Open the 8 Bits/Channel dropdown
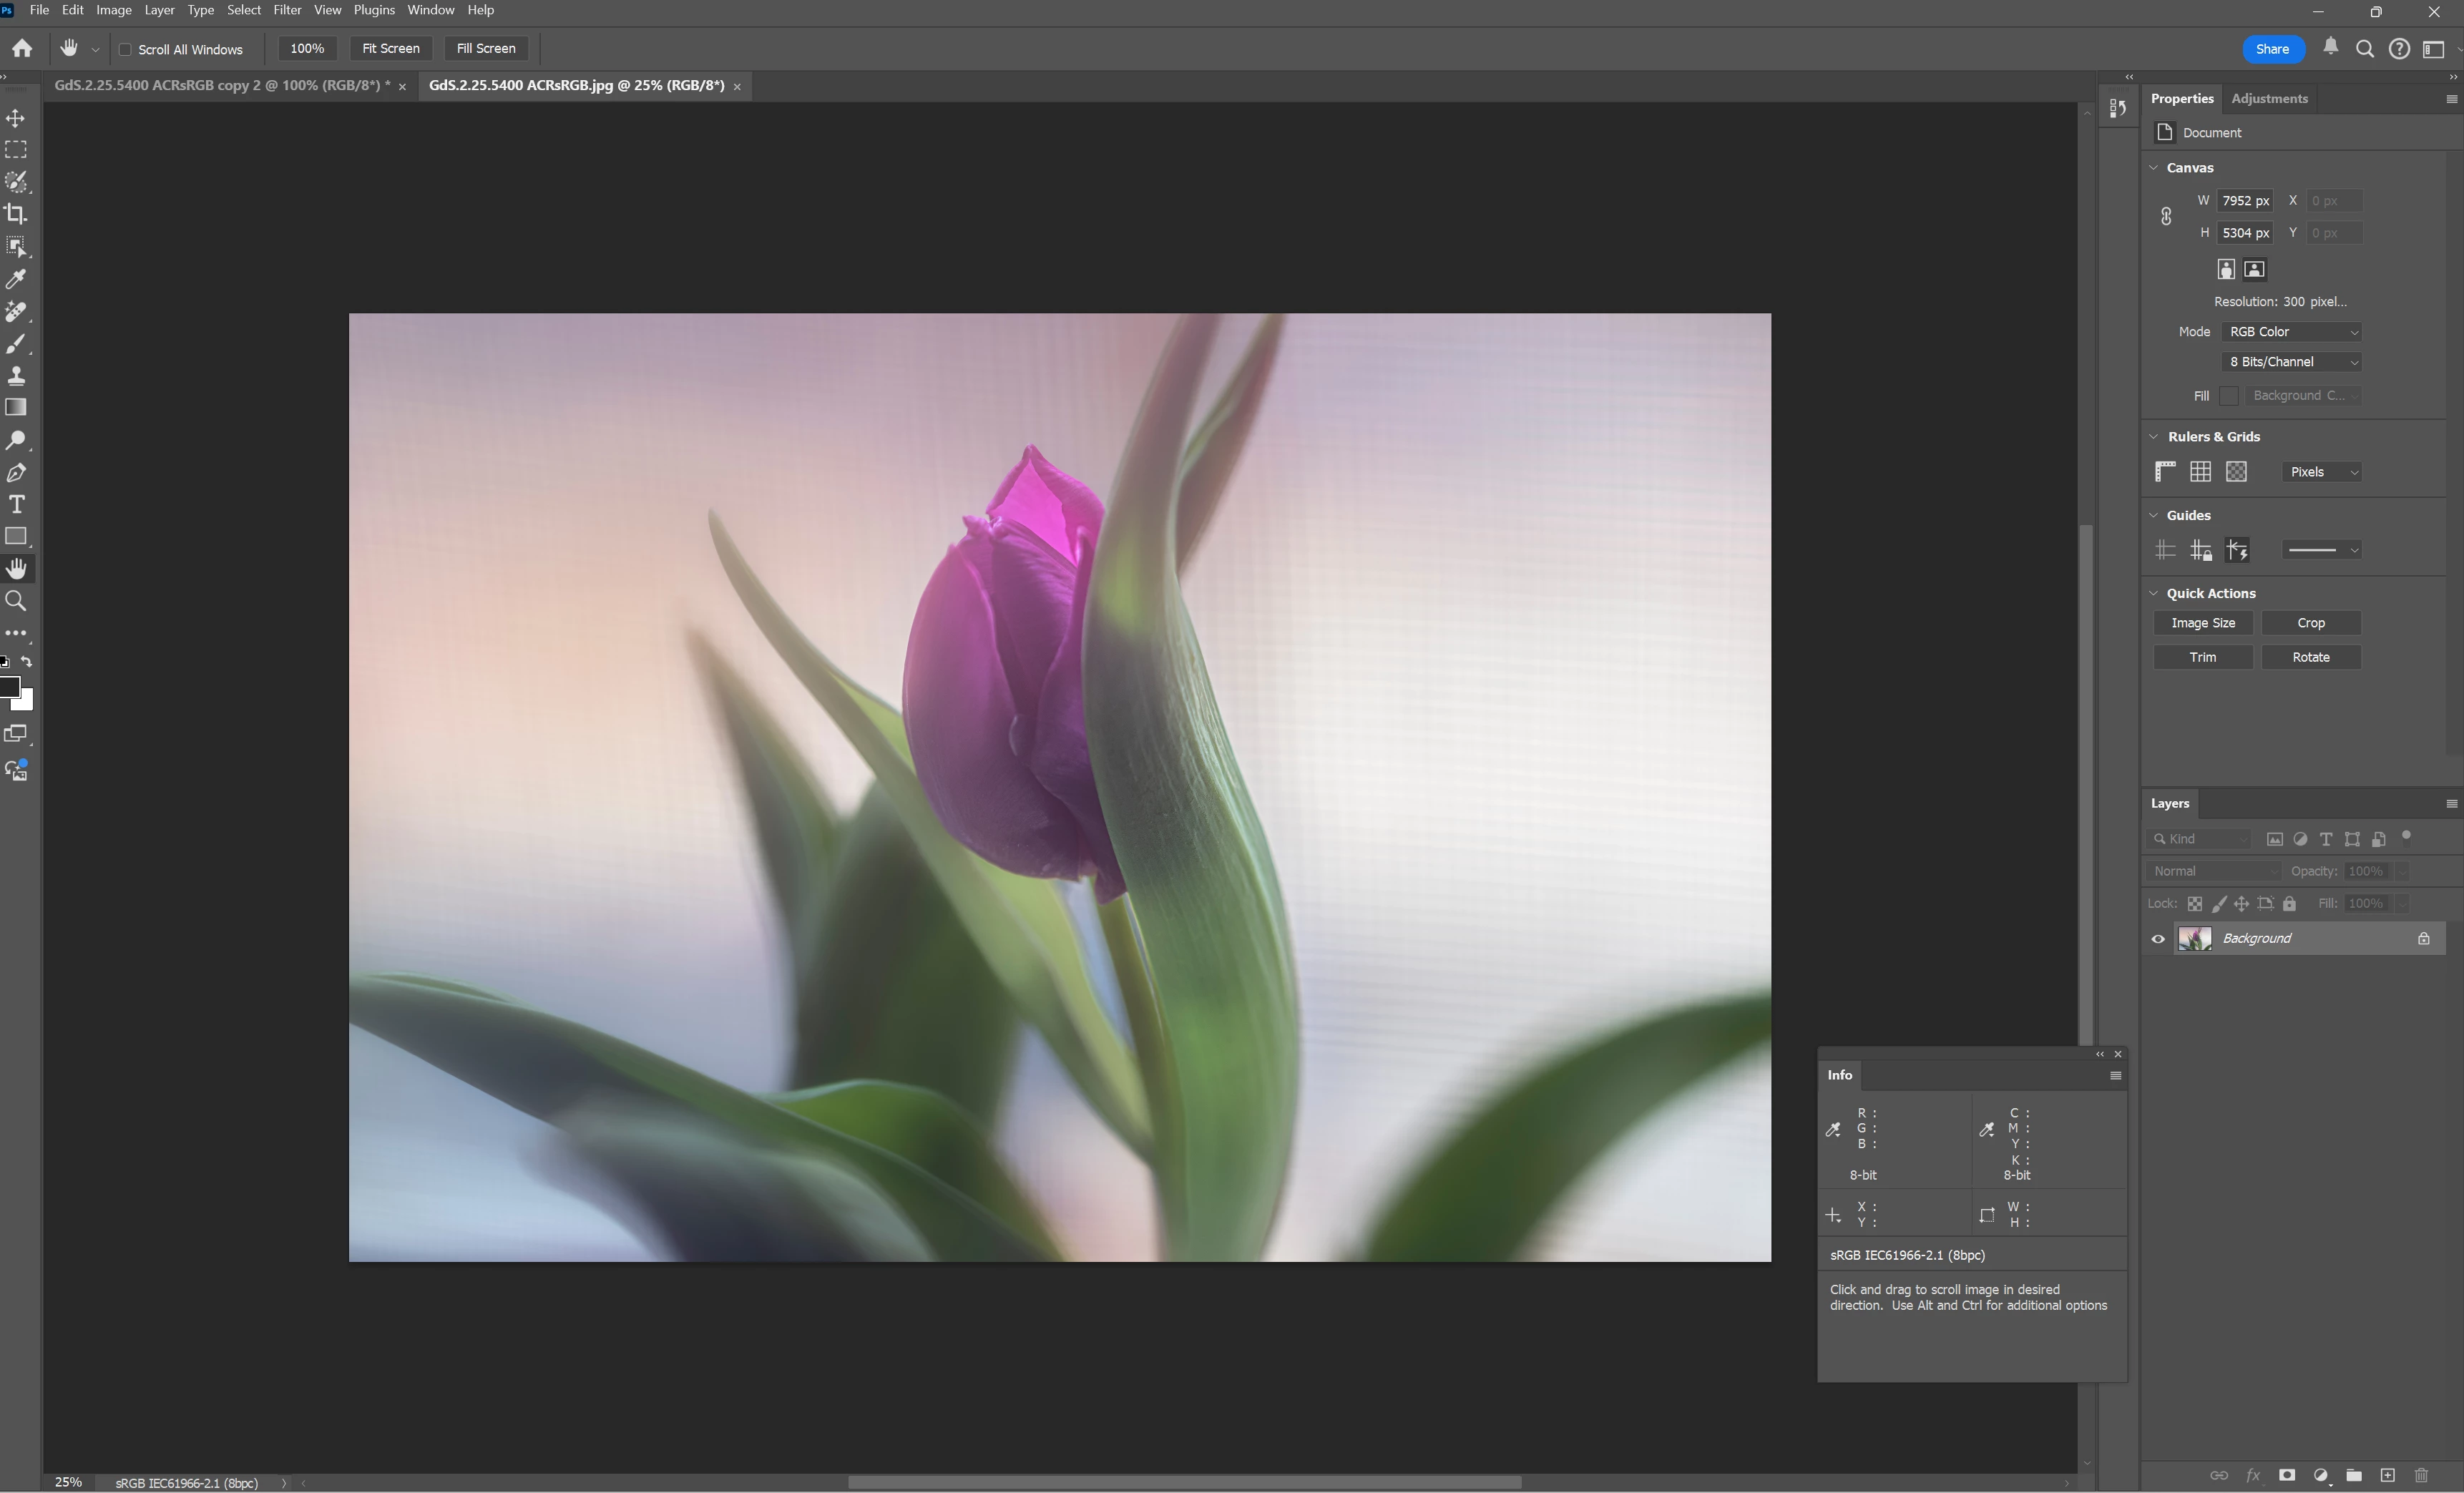 [2292, 362]
